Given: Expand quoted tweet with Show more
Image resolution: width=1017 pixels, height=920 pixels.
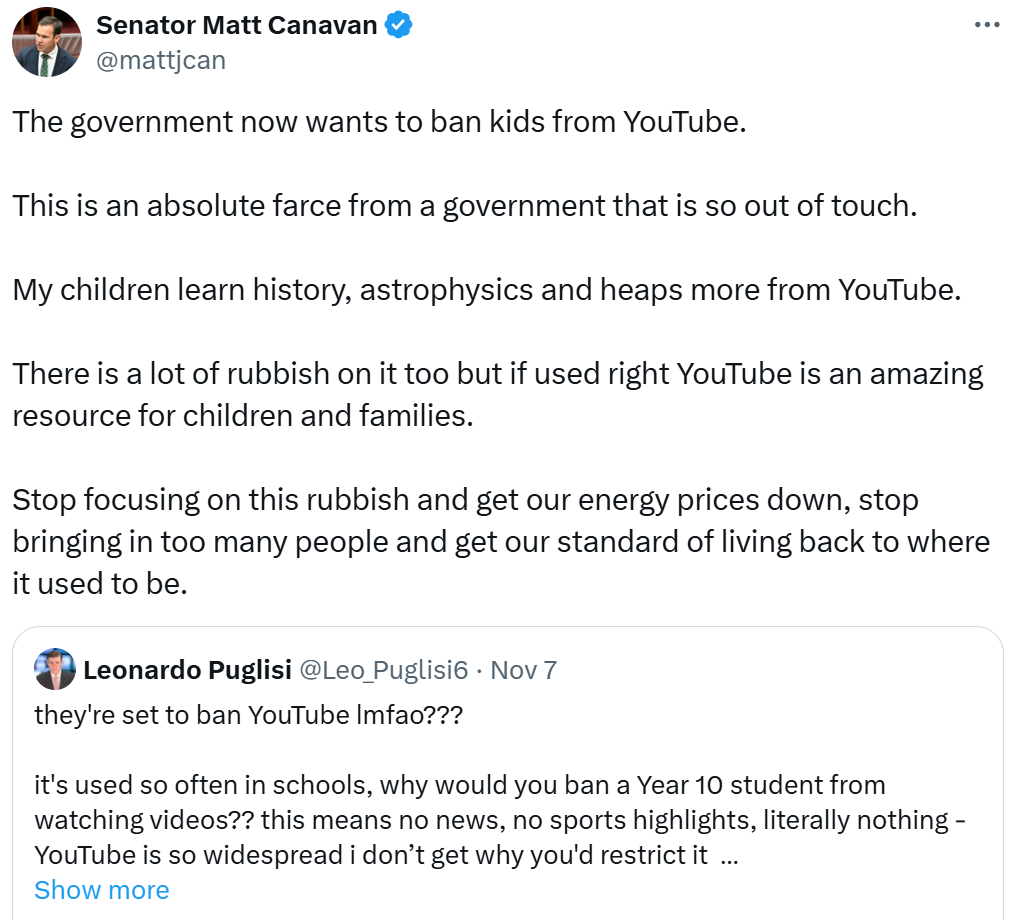Looking at the screenshot, I should [102, 890].
